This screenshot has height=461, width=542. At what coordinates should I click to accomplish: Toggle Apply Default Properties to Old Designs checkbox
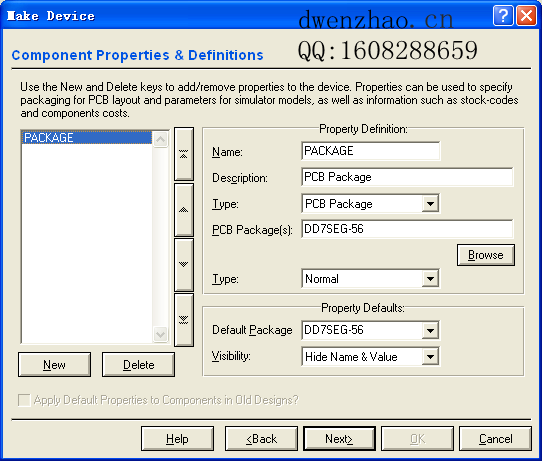click(x=24, y=400)
